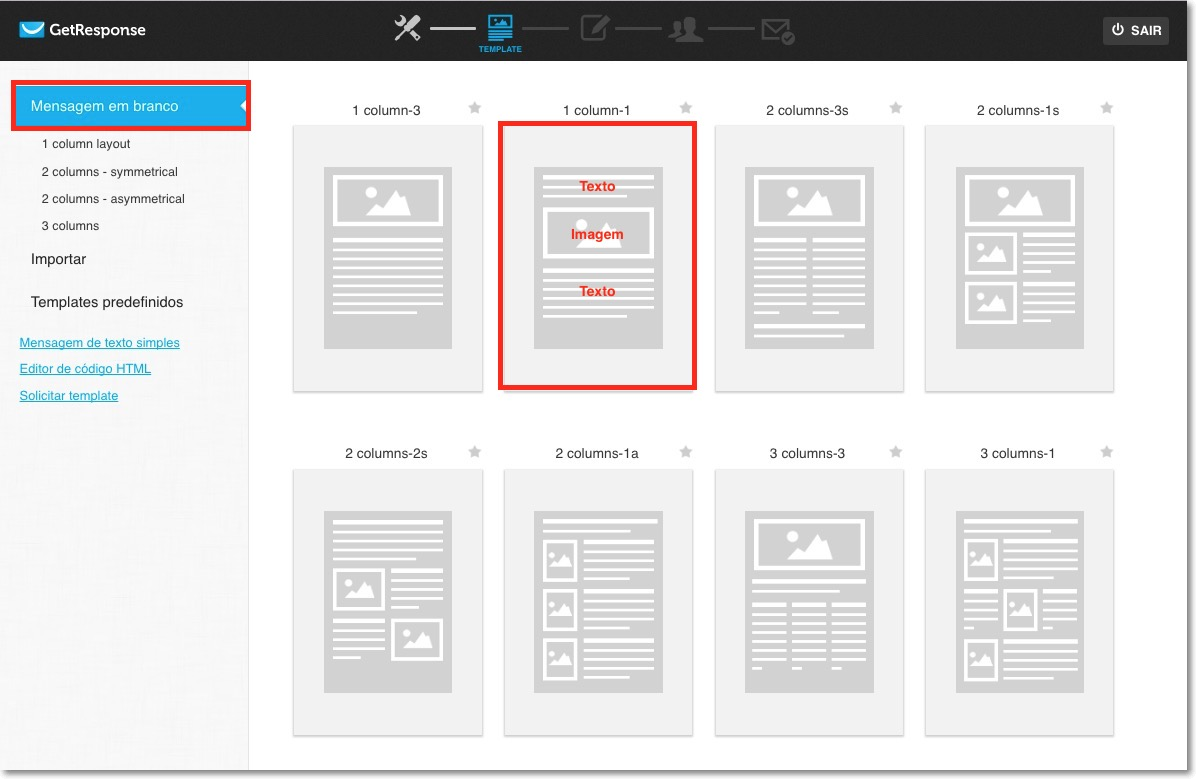Click the '1 column-1' title text
This screenshot has width=1196, height=779.
[x=596, y=110]
